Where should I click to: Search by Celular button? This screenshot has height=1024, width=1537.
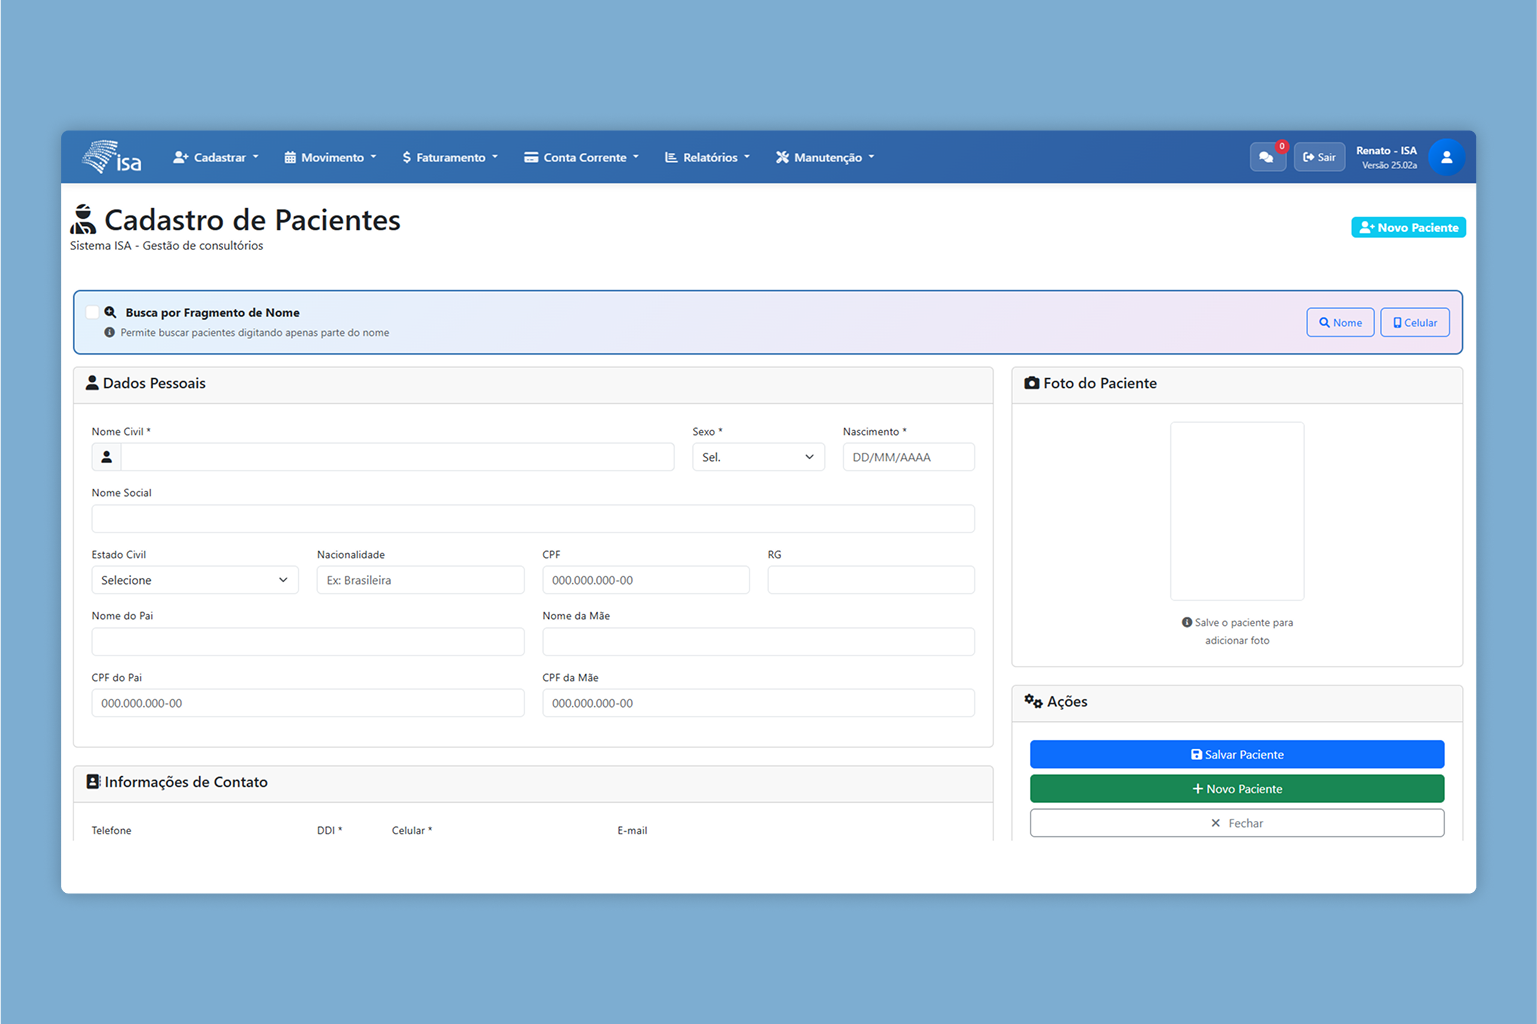point(1414,322)
